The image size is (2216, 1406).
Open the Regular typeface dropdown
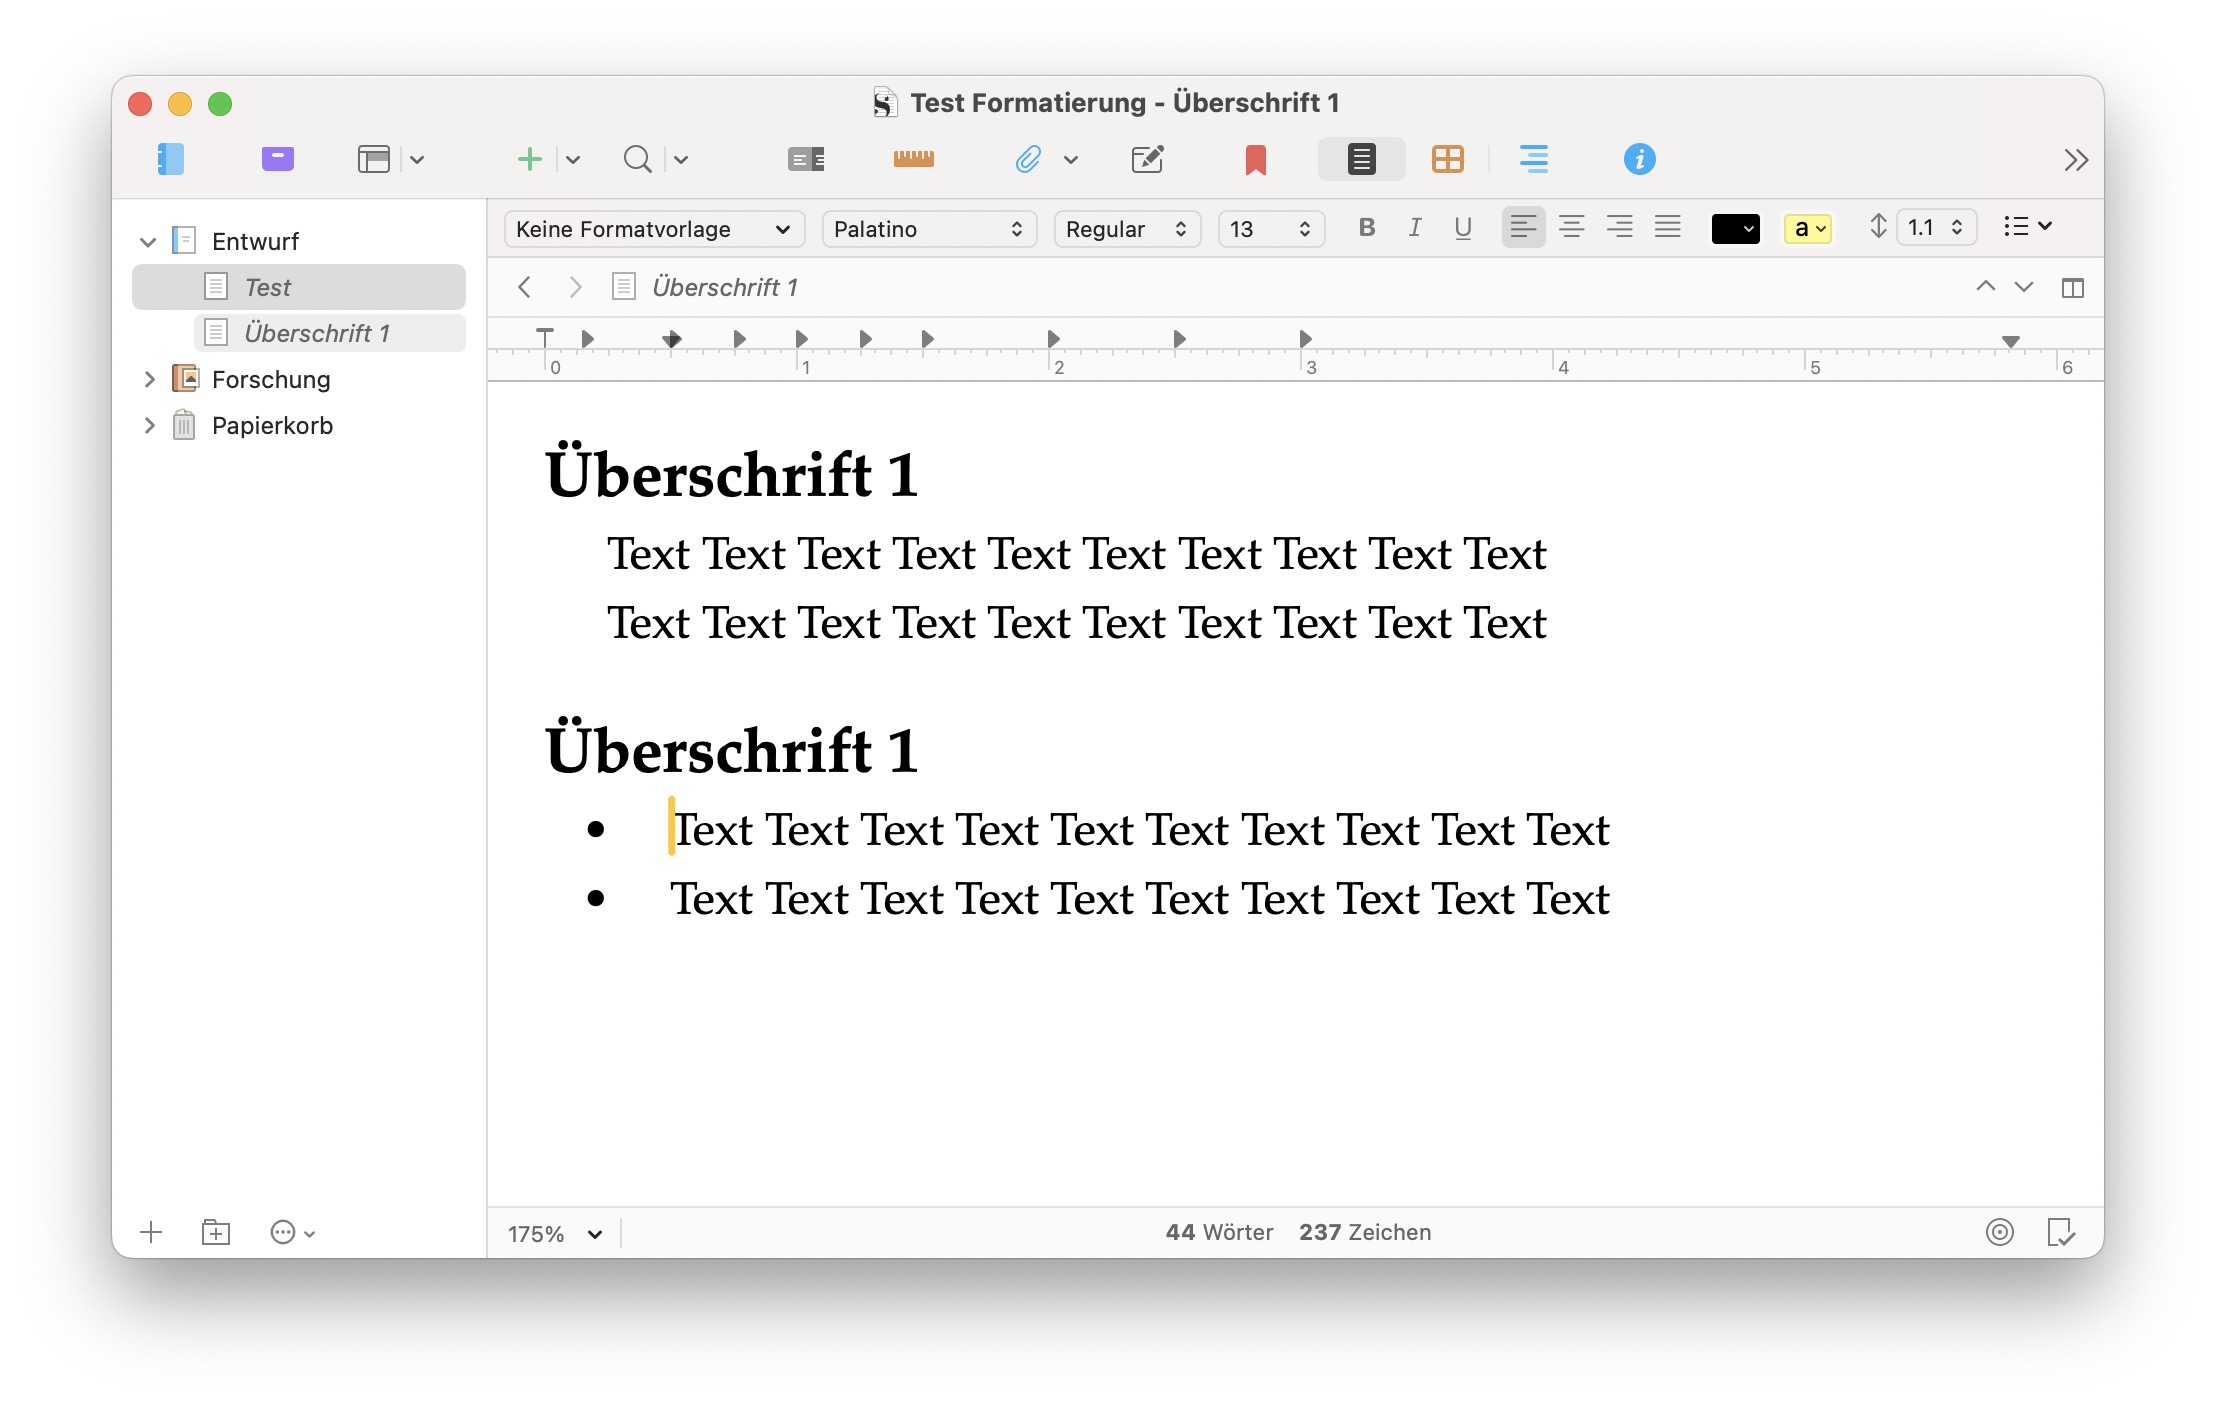coord(1127,229)
